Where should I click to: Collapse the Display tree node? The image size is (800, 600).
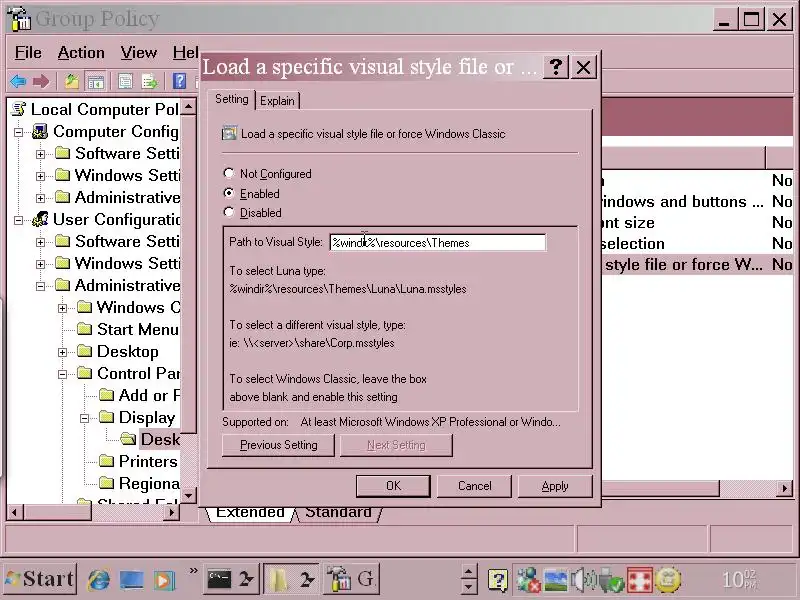coord(84,418)
